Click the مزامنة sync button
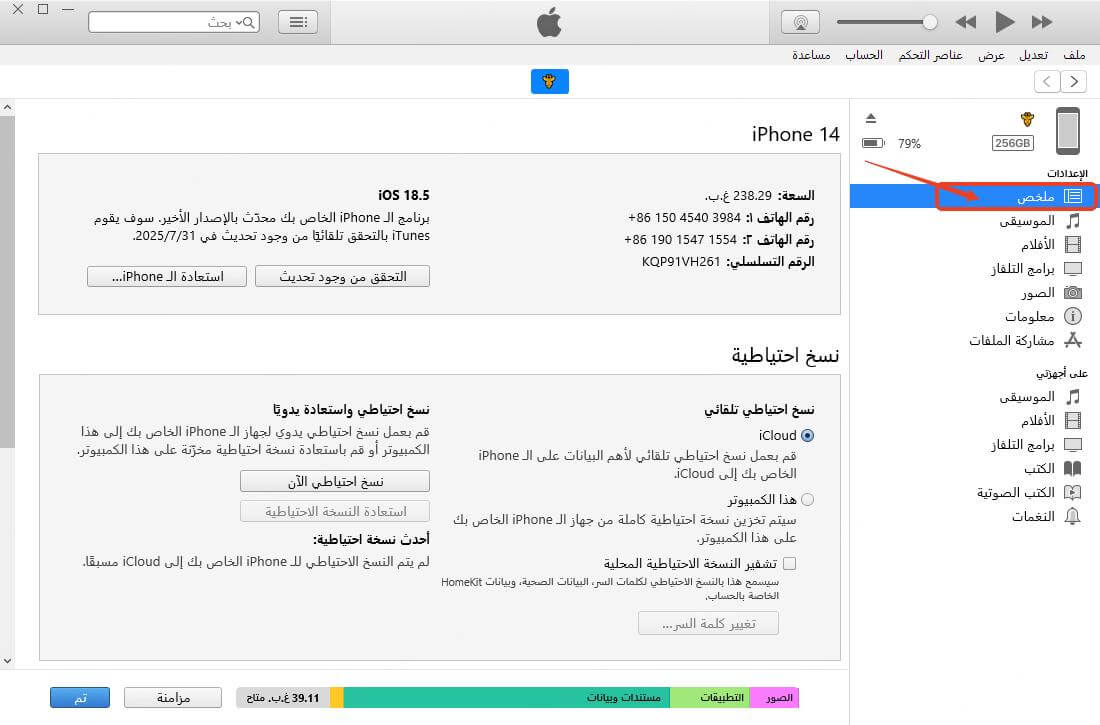This screenshot has width=1100, height=725. [173, 698]
